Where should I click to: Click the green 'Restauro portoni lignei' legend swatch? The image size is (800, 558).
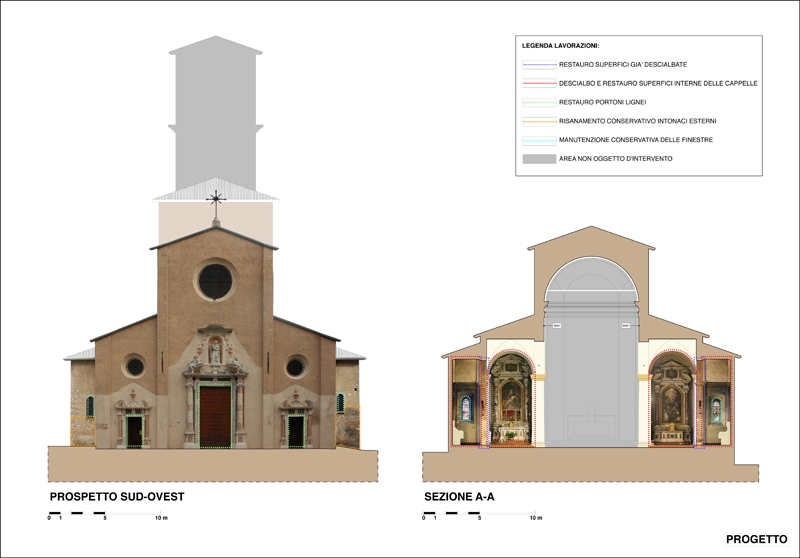[540, 102]
